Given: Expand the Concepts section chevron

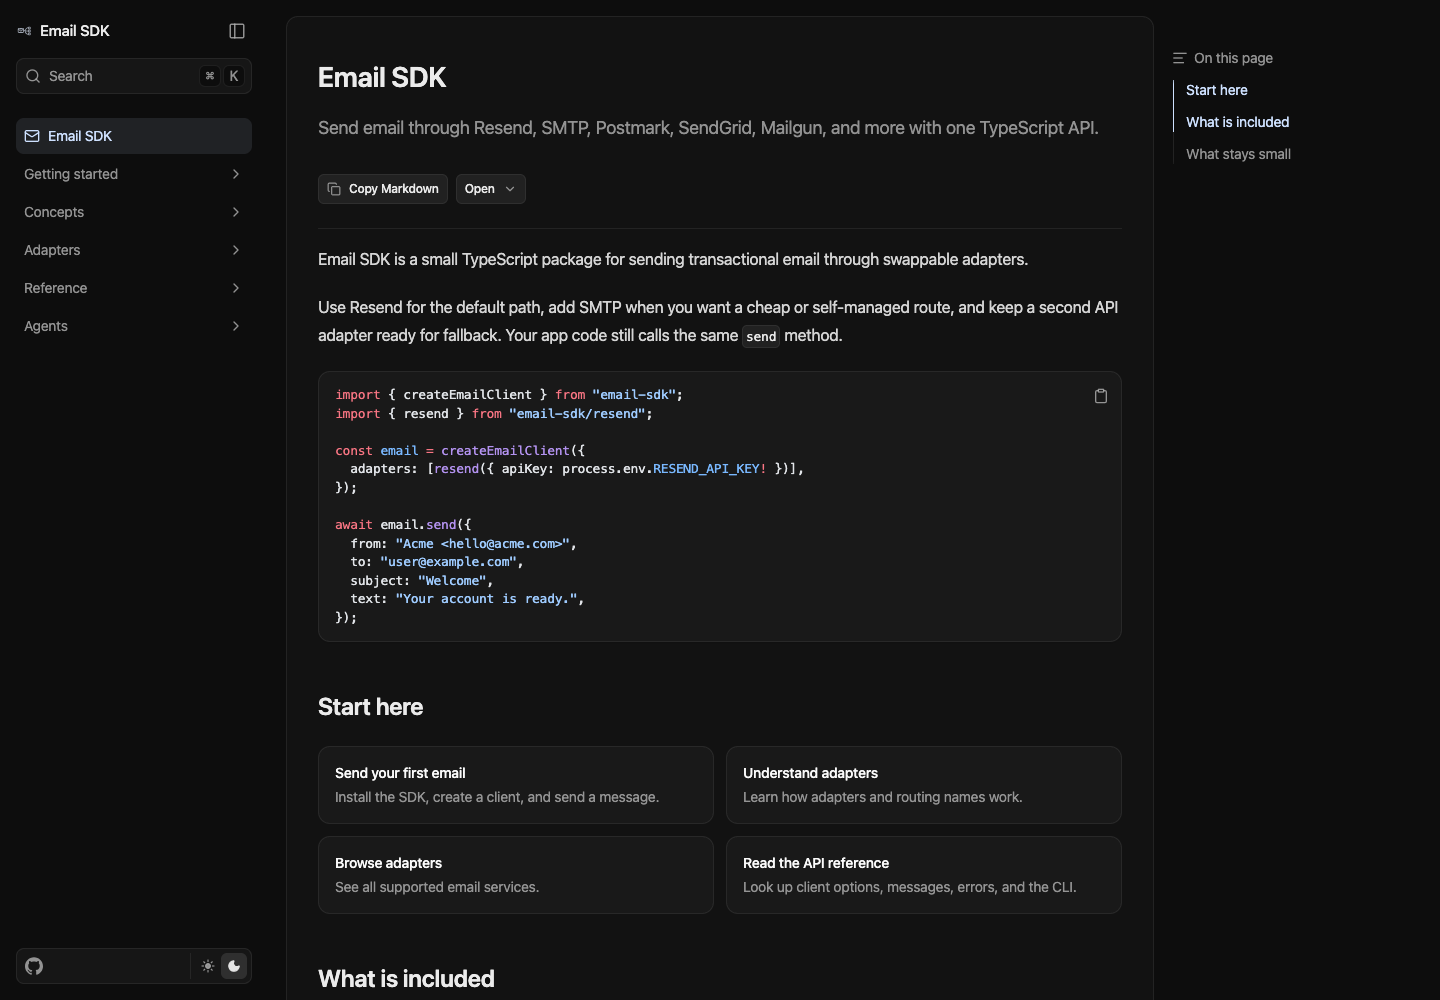Looking at the screenshot, I should pyautogui.click(x=236, y=212).
